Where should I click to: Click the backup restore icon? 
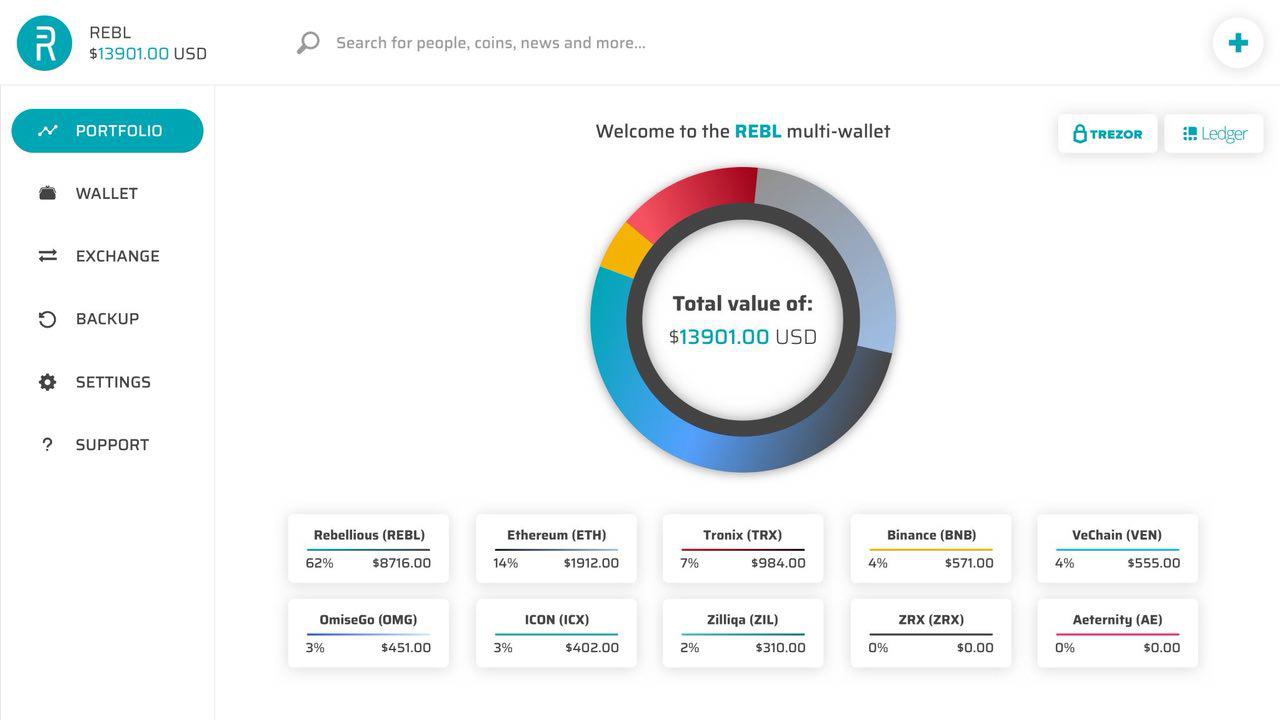pyautogui.click(x=47, y=319)
